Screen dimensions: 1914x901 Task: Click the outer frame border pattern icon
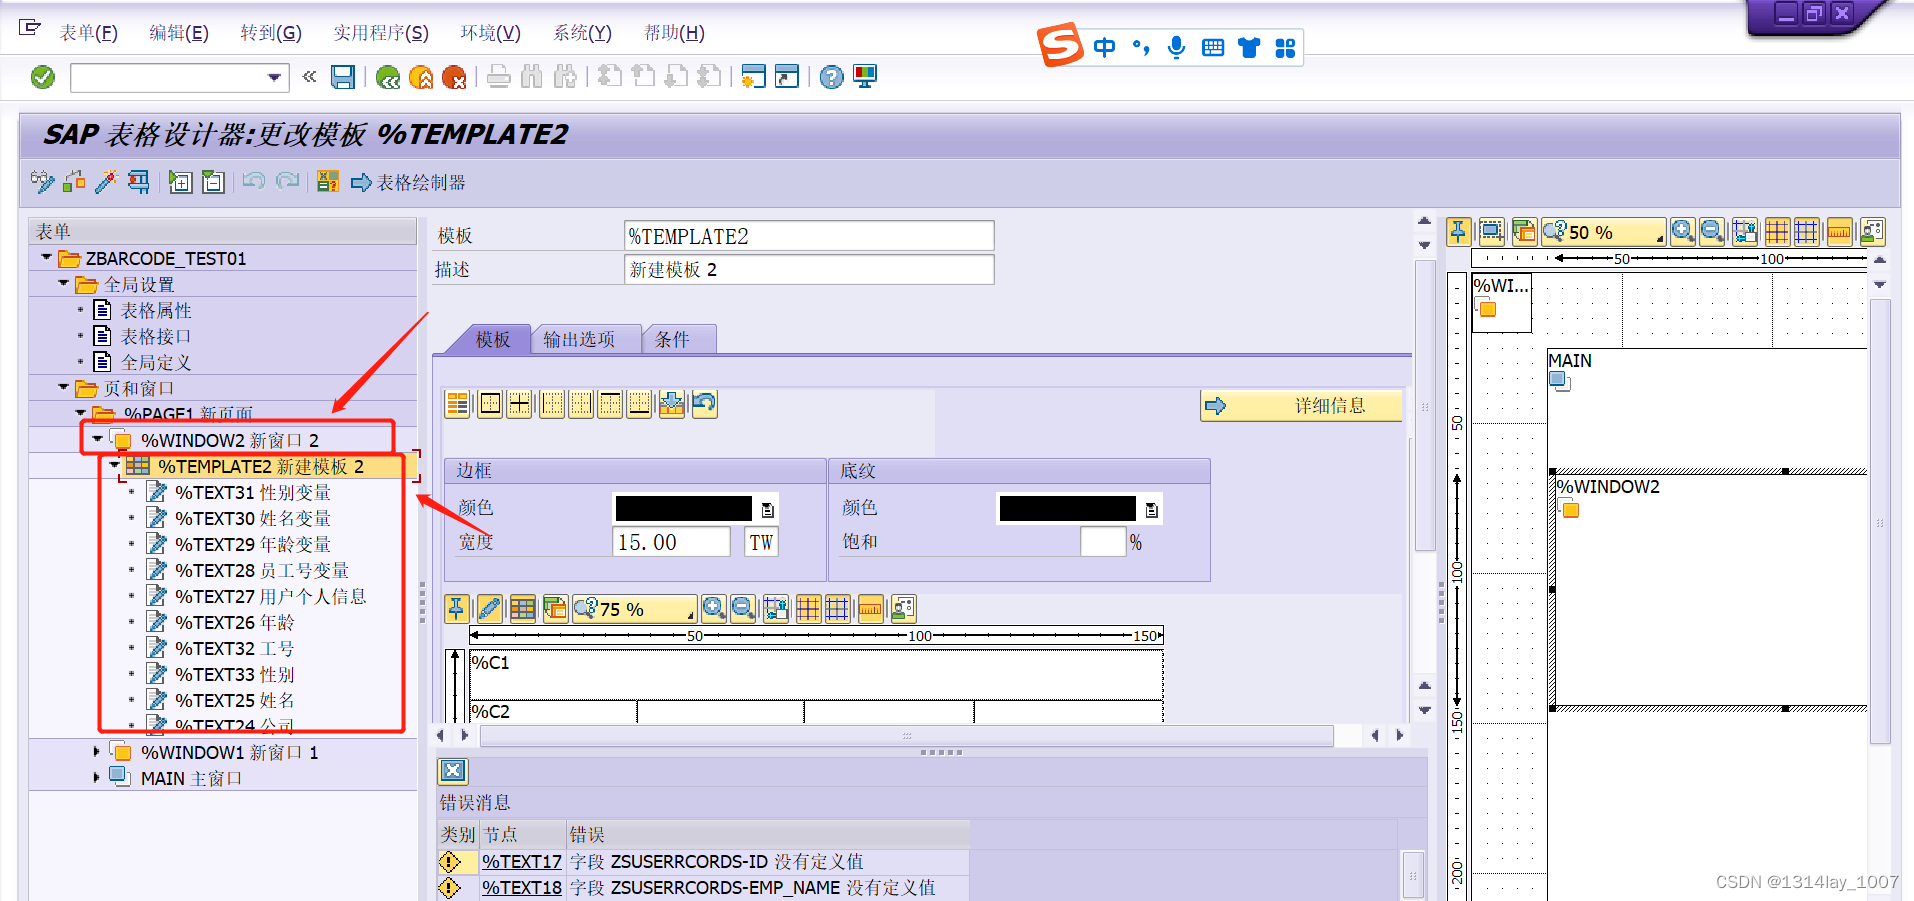pos(490,404)
